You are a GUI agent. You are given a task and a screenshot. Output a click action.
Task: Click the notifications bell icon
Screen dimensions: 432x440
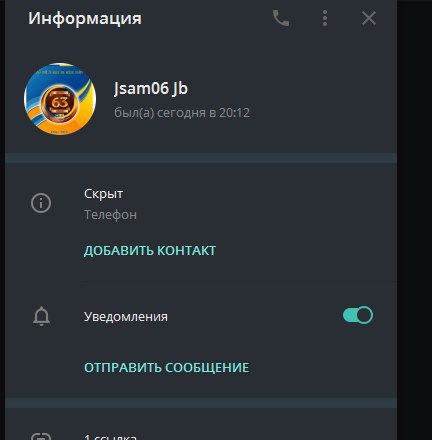pos(41,316)
